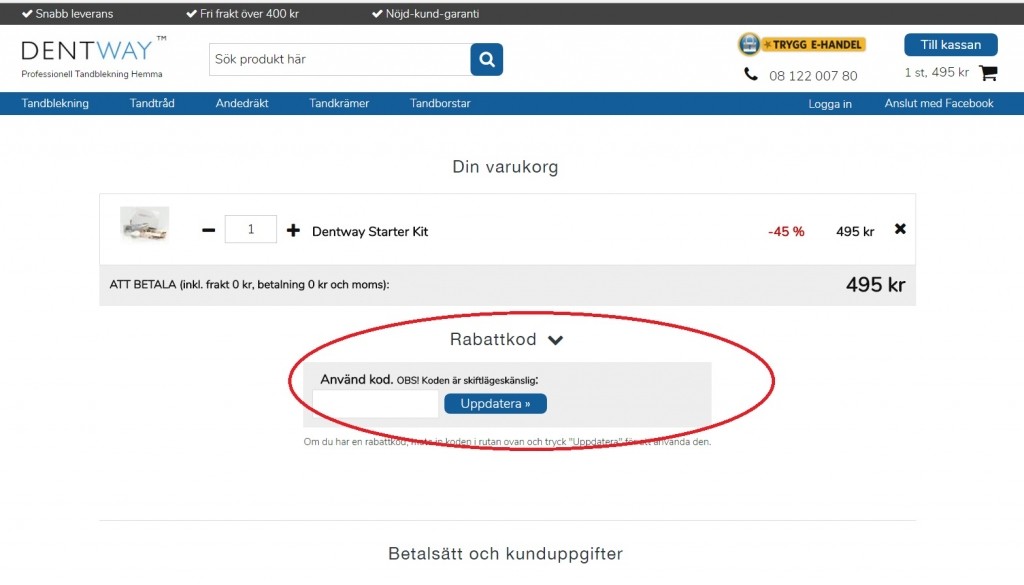Viewport: 1024px width, 585px height.
Task: Click the magnifier search button
Action: (x=487, y=59)
